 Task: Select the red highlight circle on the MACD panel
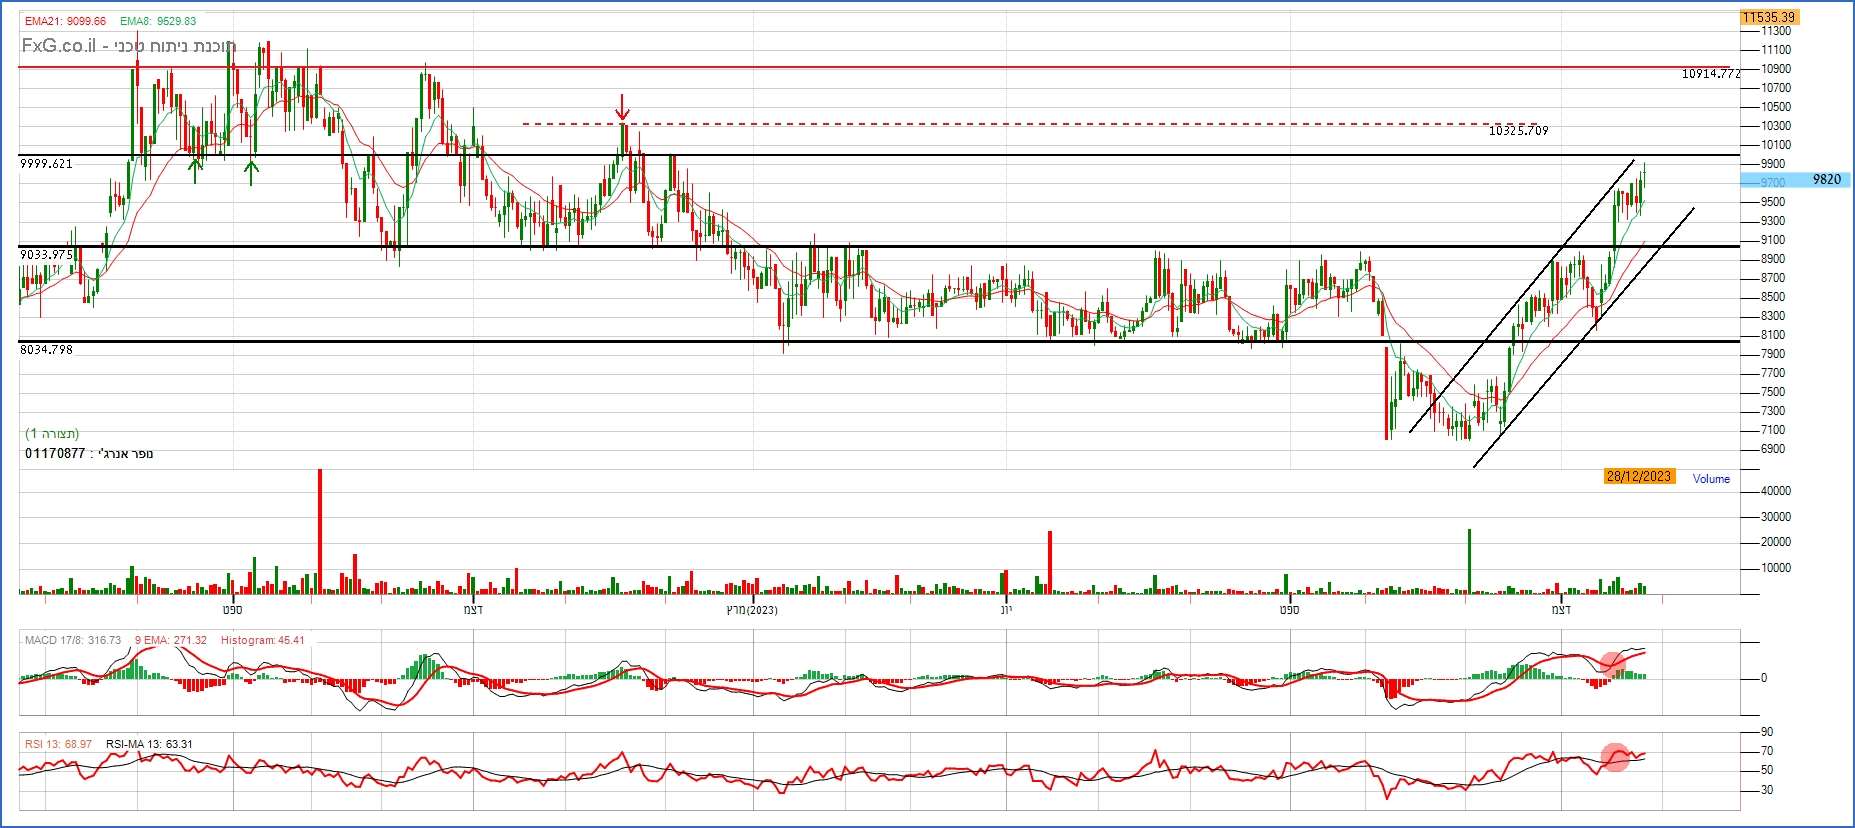point(1612,662)
